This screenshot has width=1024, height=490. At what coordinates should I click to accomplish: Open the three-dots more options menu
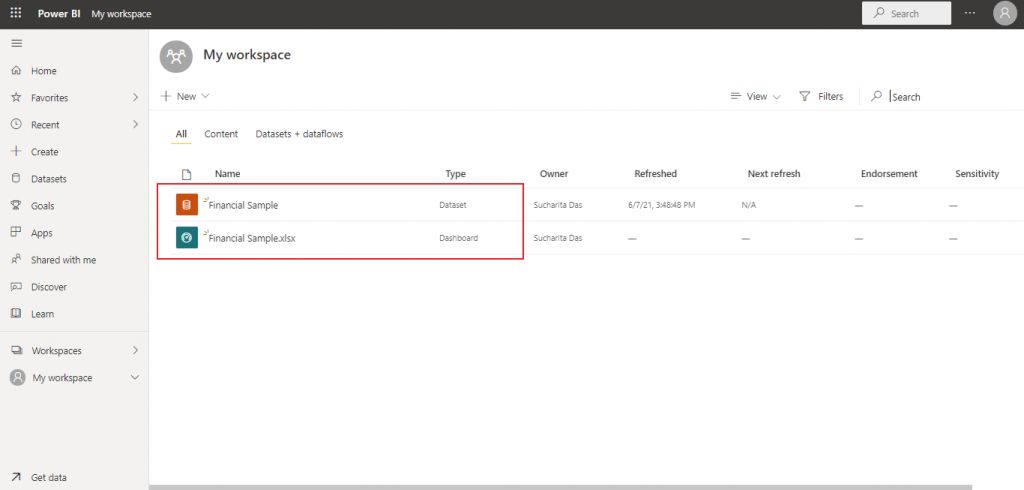tap(969, 13)
